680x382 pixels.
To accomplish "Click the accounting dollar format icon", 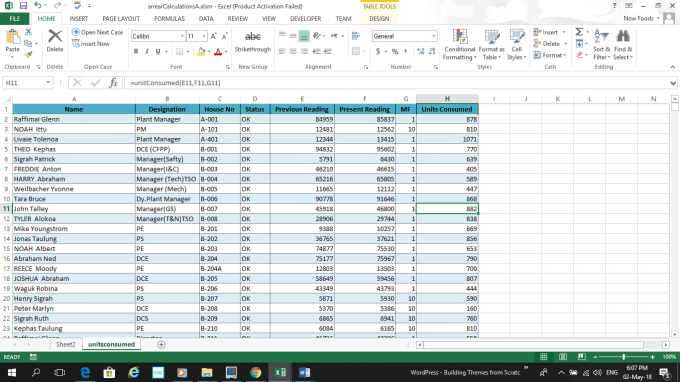I will tap(378, 52).
